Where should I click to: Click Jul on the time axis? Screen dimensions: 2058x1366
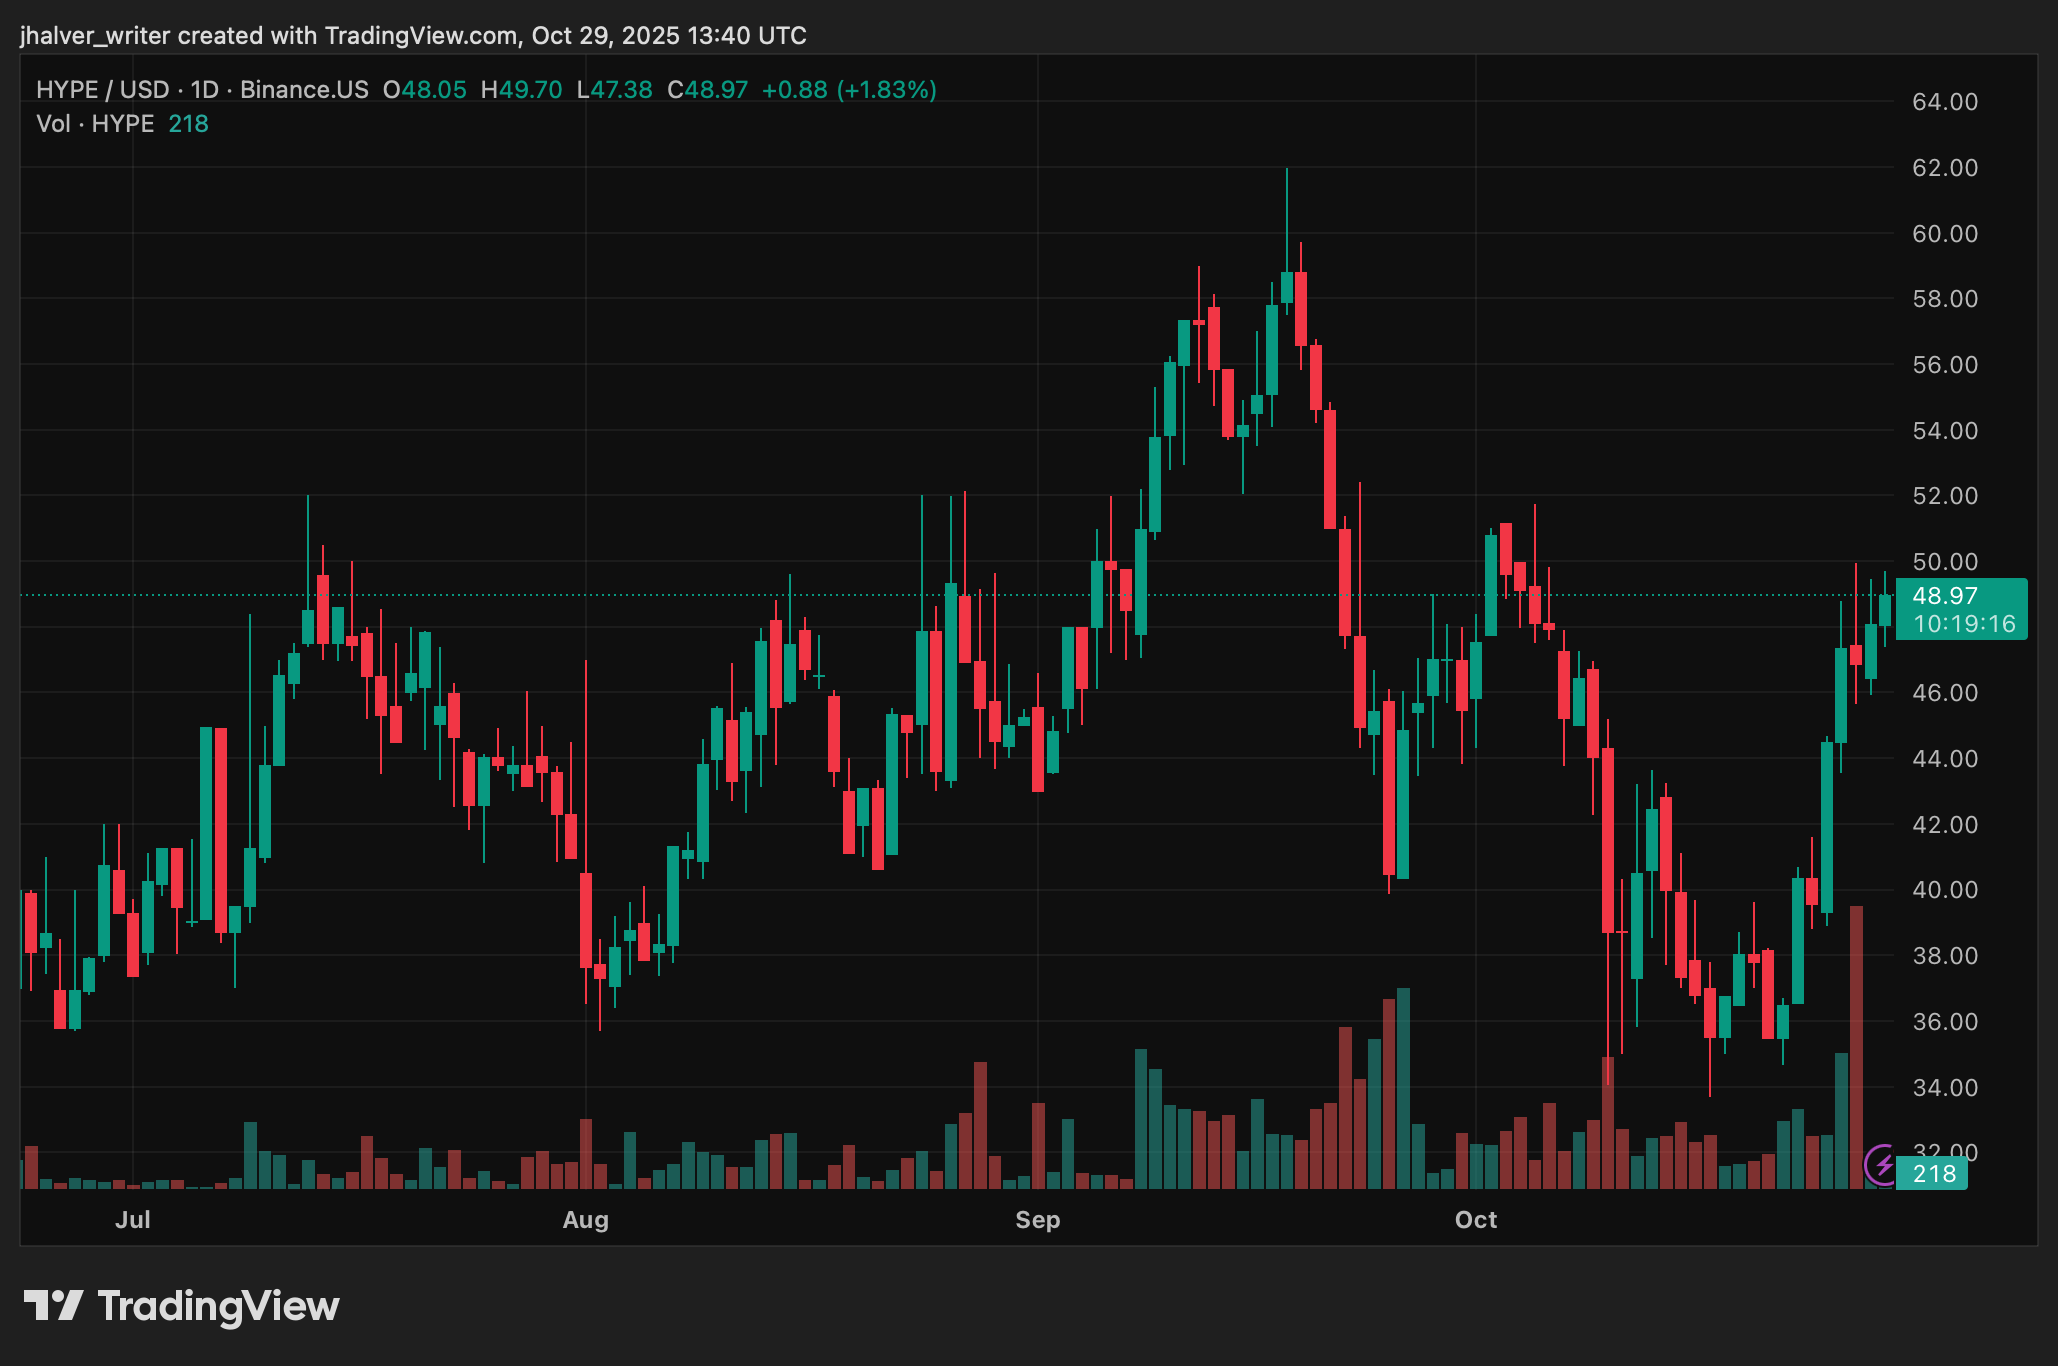click(x=134, y=1220)
